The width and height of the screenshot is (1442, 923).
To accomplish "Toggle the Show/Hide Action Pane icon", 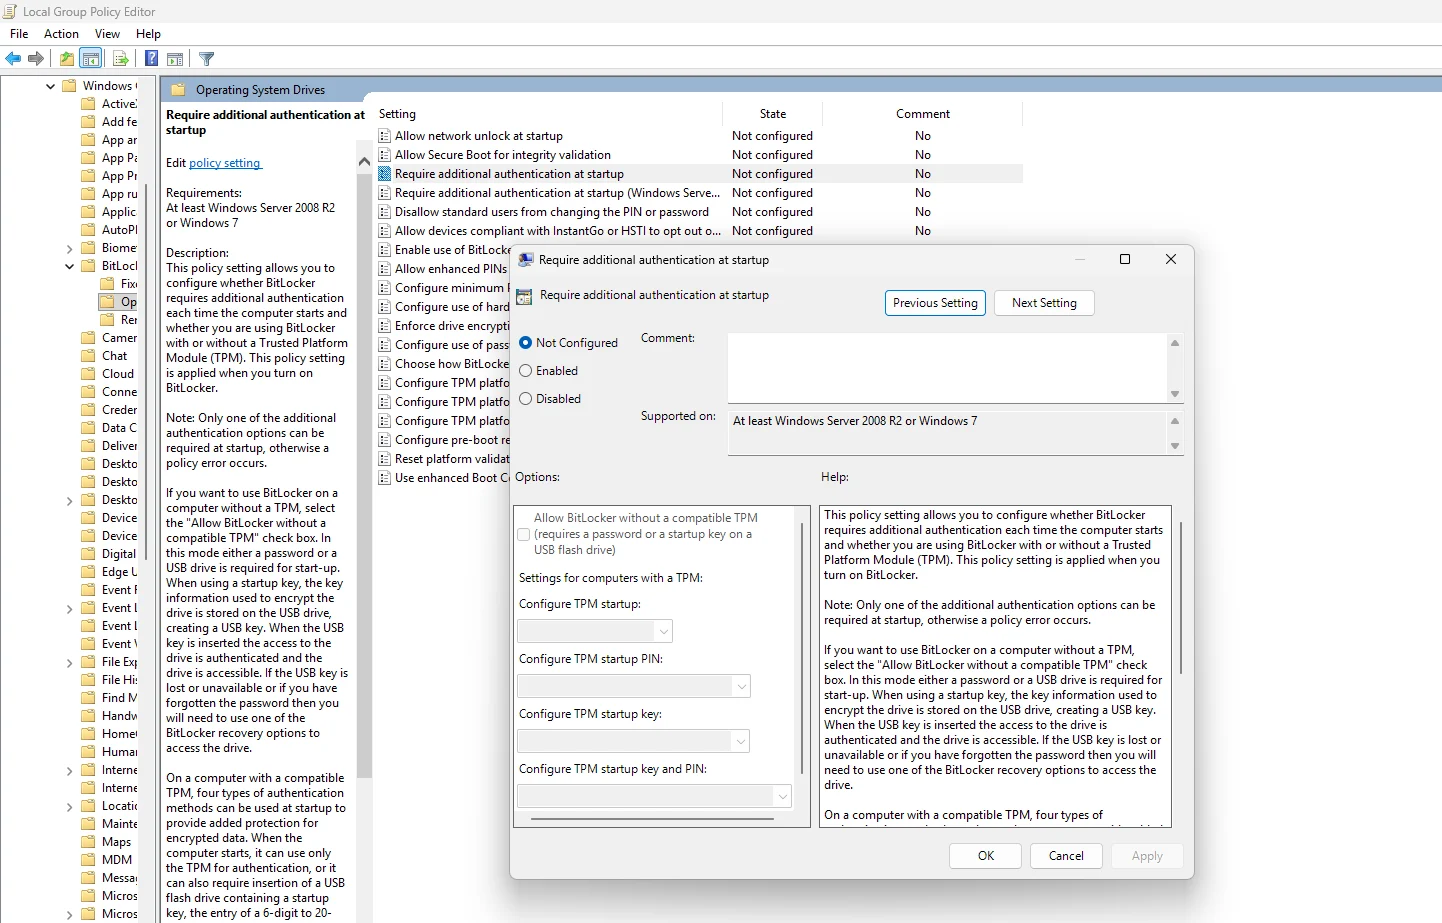I will tap(175, 59).
